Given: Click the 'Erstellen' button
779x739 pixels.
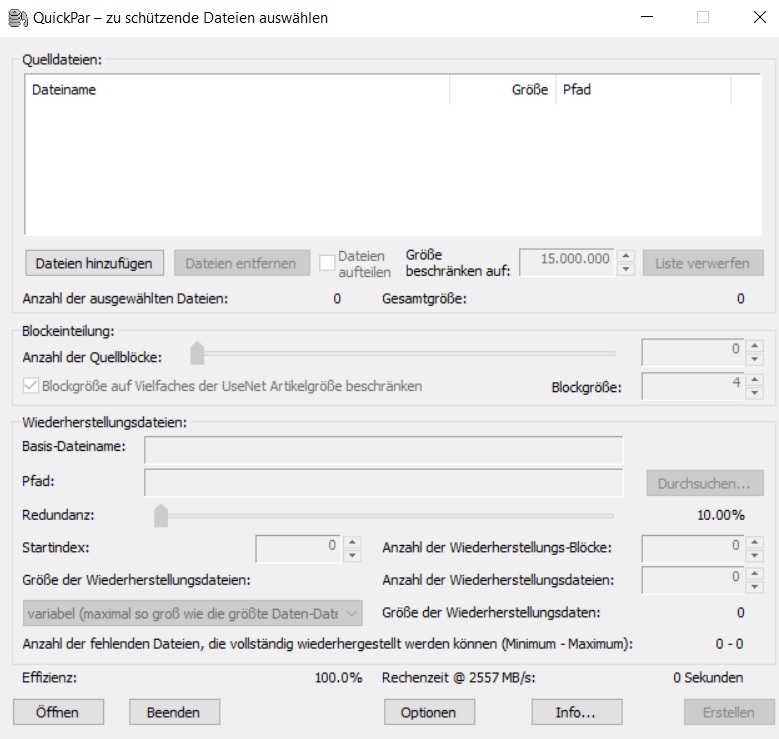Looking at the screenshot, I should point(729,712).
